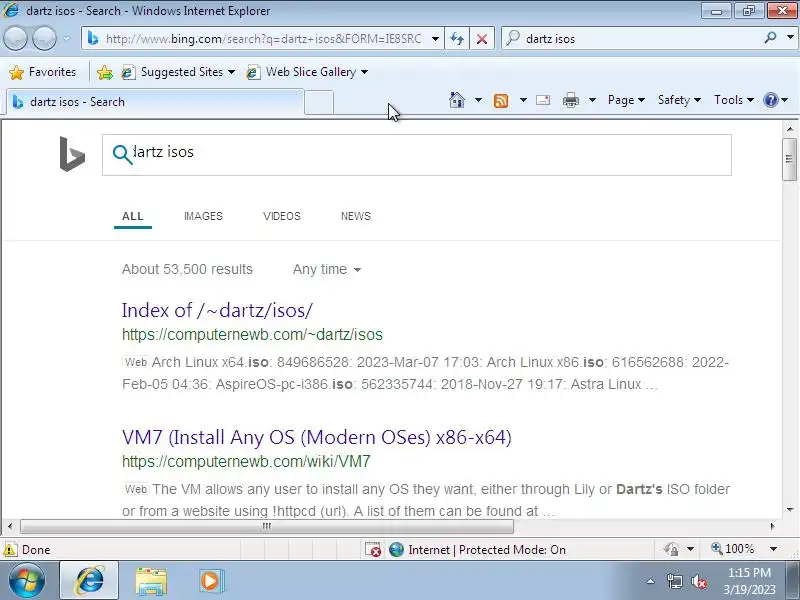
Task: Open search provider options dropdown arrow
Action: (x=790, y=38)
